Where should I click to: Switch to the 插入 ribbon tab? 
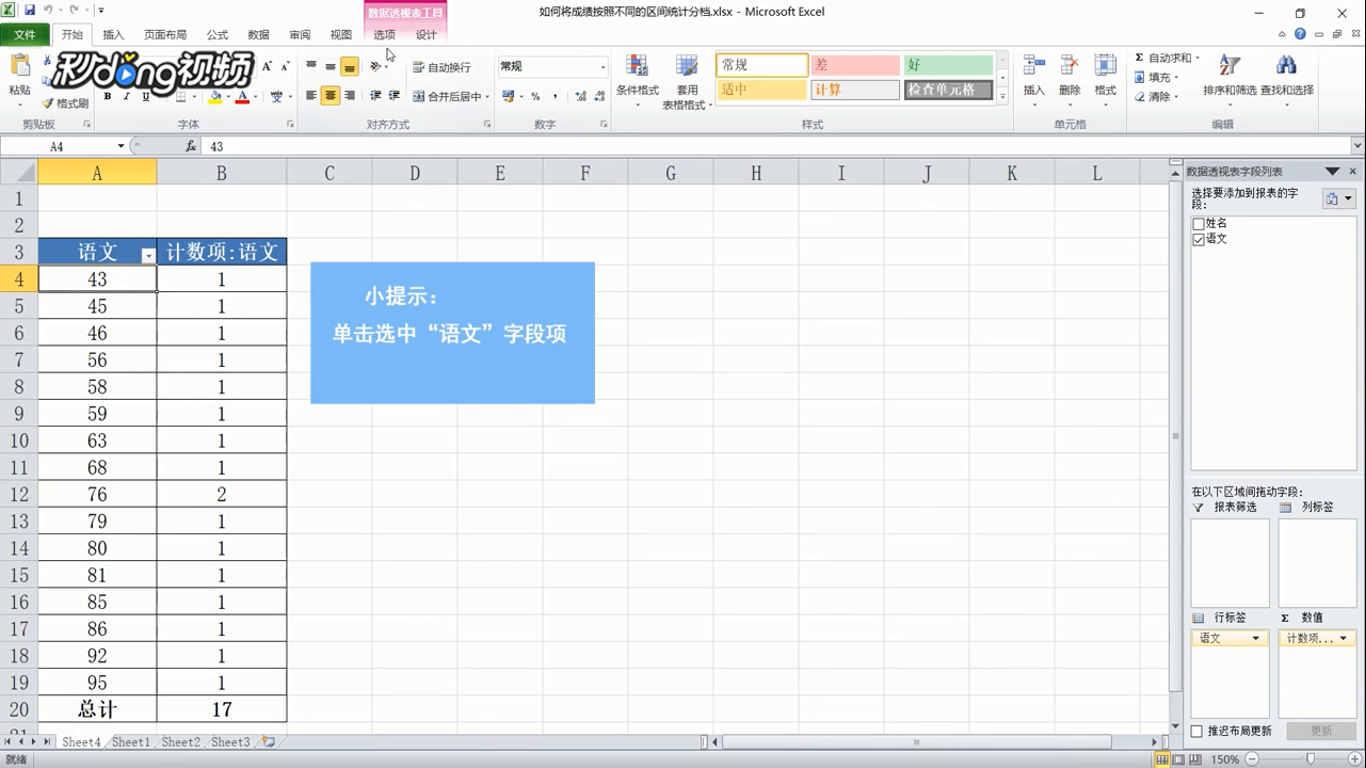point(114,35)
